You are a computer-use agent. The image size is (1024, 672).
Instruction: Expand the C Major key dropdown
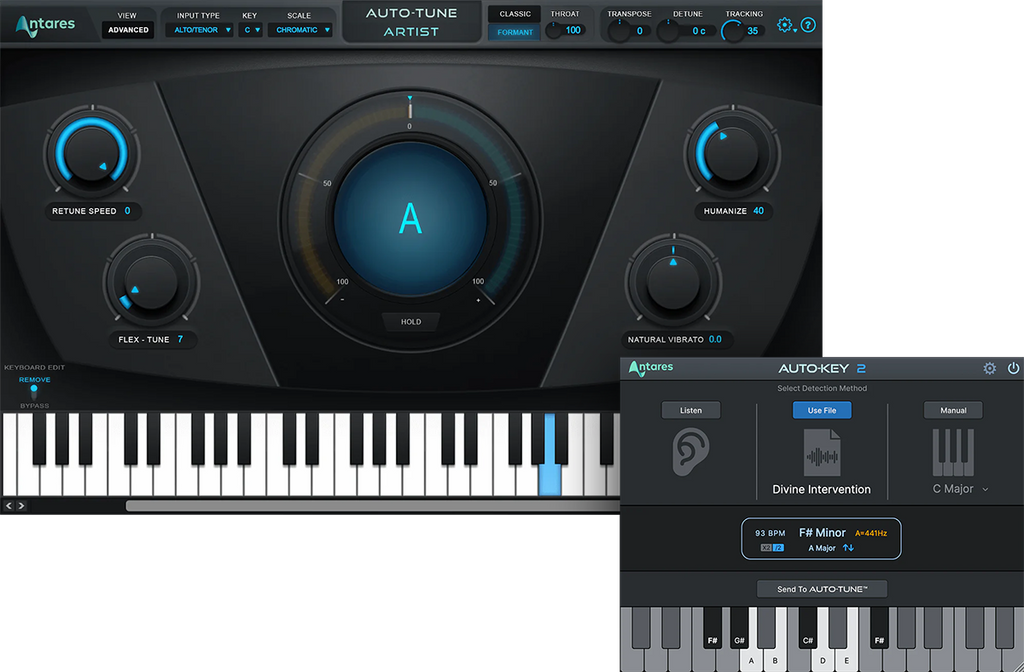[960, 489]
